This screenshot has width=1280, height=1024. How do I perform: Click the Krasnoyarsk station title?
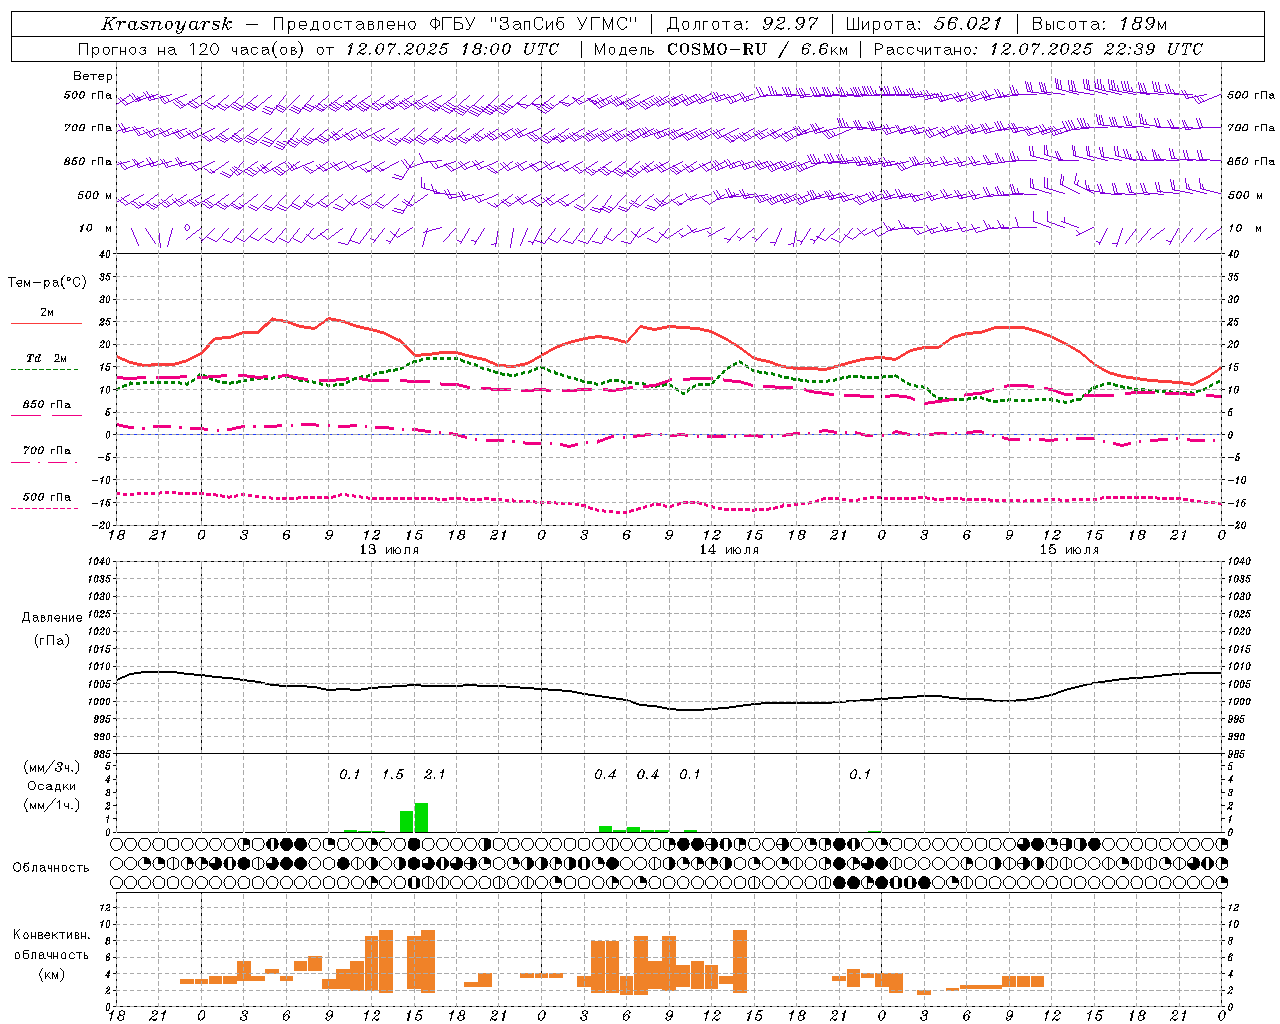[x=167, y=24]
